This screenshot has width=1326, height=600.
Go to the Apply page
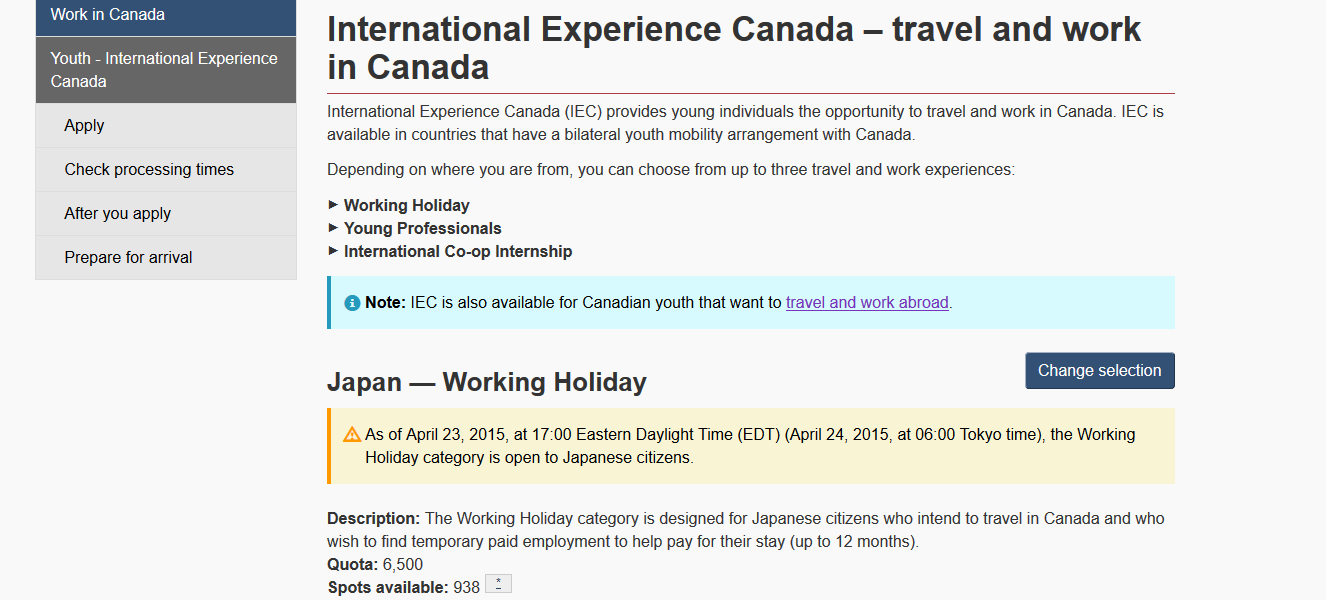[x=166, y=126]
